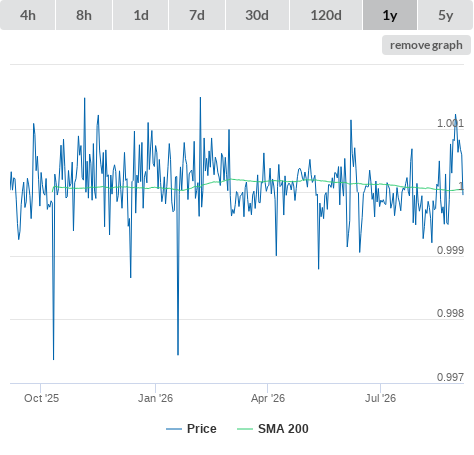Select the active 1y tab

pos(390,15)
